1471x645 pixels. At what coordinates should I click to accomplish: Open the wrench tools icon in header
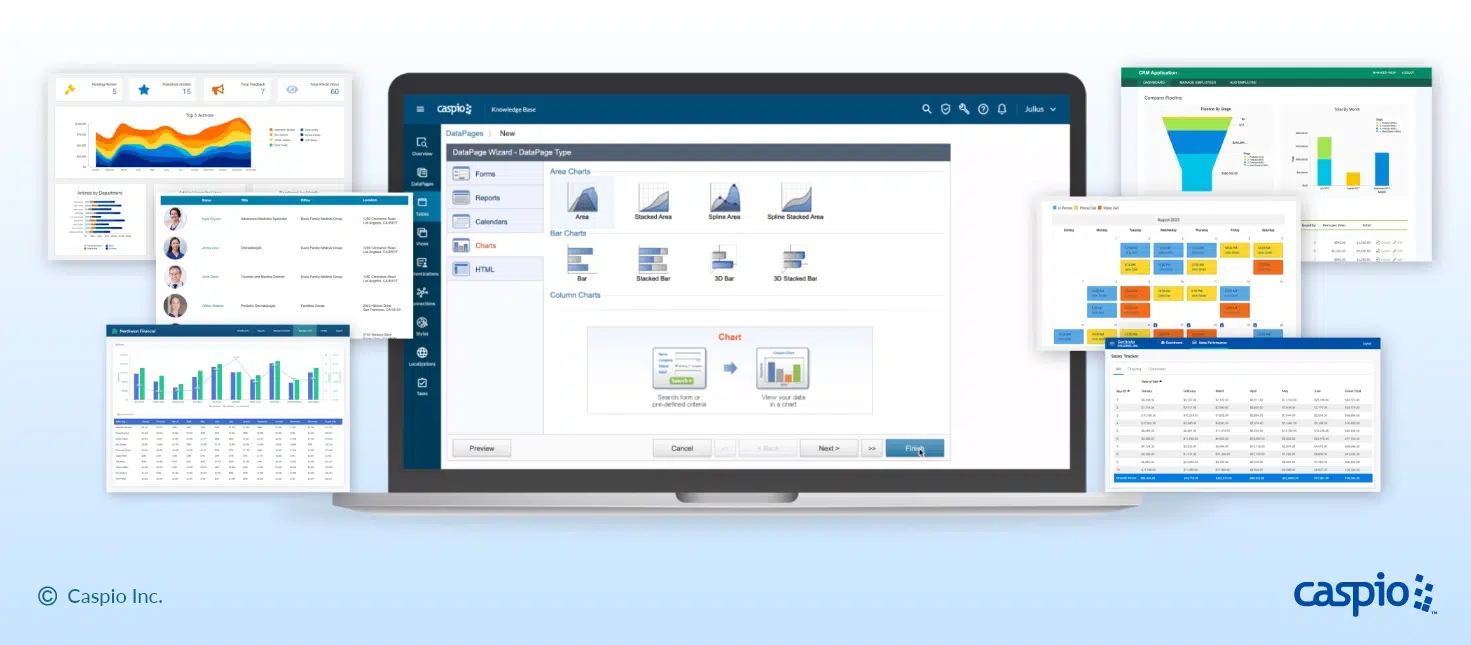click(x=964, y=109)
